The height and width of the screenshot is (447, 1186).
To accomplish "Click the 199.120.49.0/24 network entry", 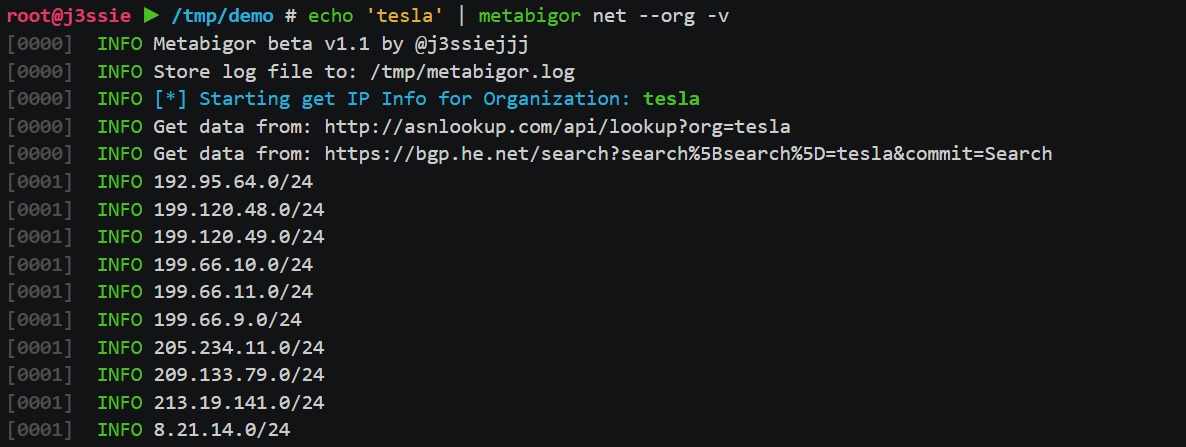I will [x=239, y=237].
